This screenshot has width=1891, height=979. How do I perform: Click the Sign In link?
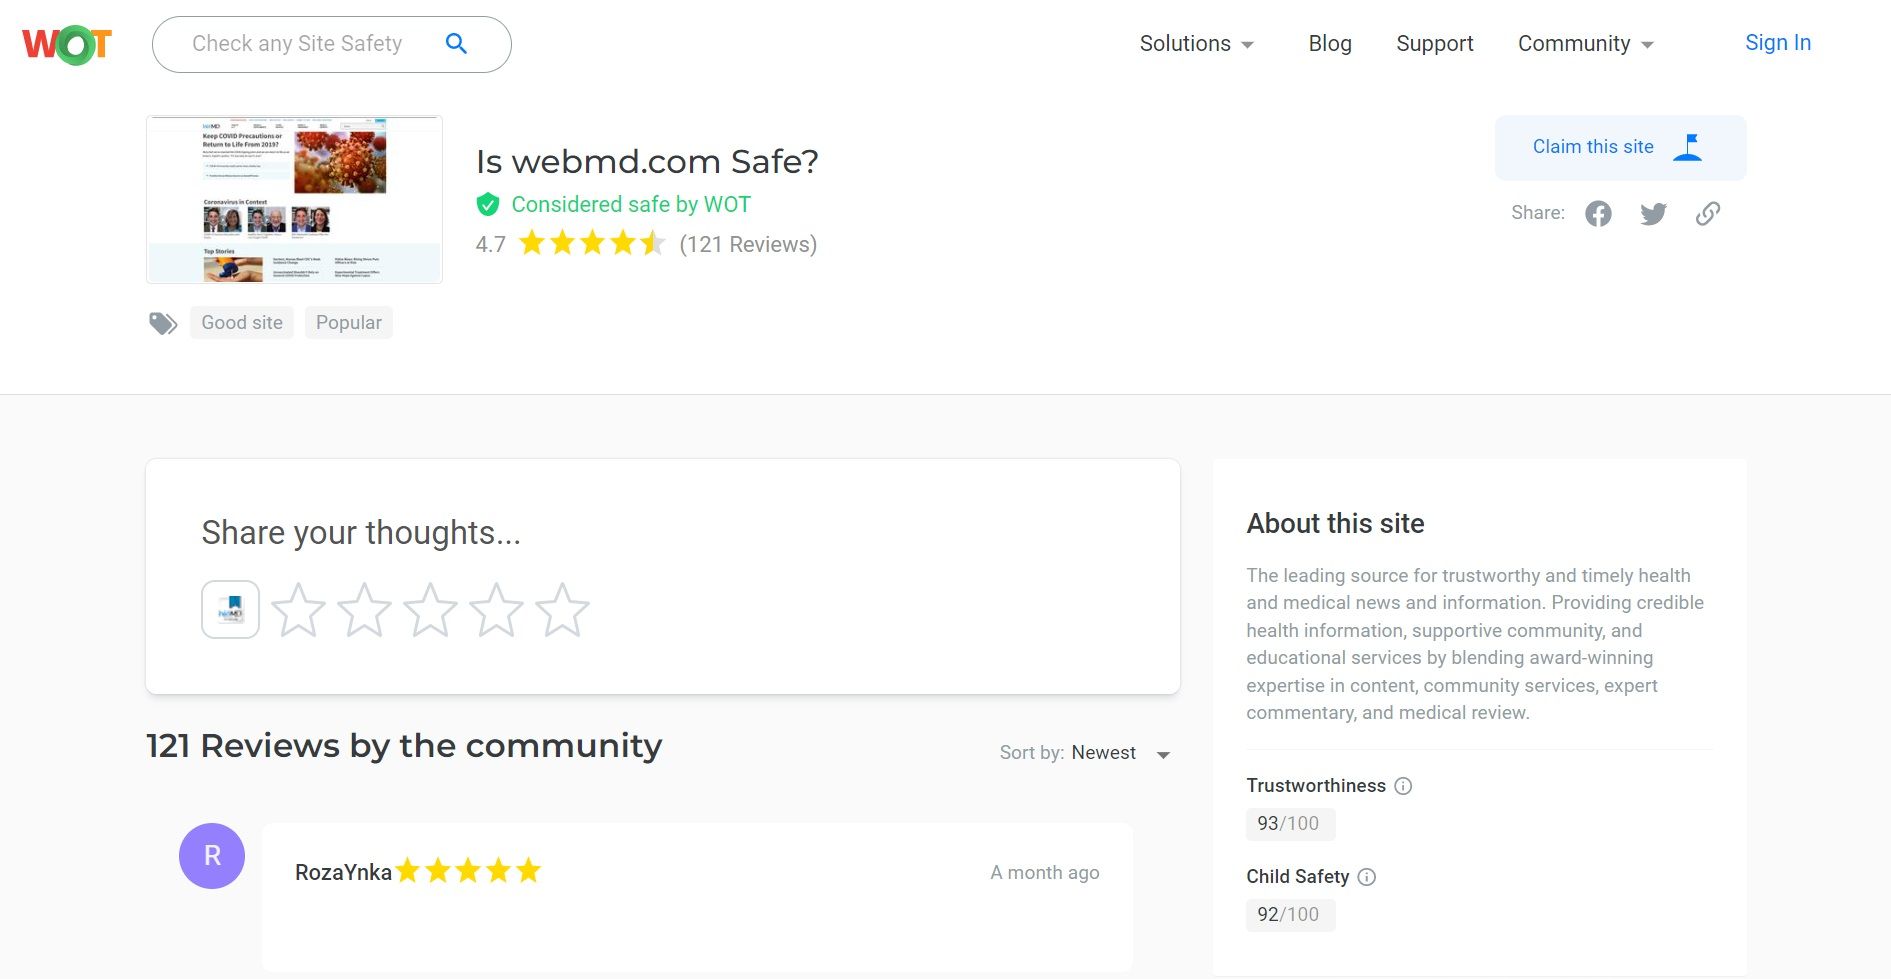pyautogui.click(x=1777, y=43)
